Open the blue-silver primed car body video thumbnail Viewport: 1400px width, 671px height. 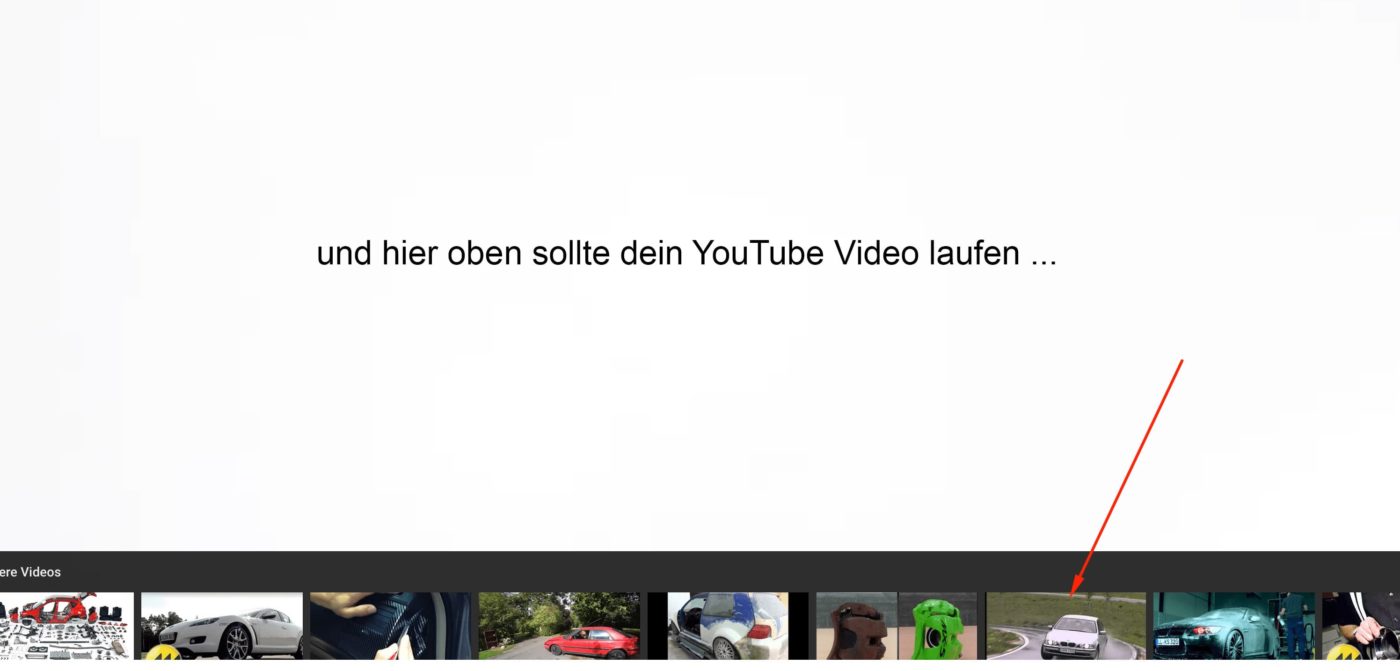tap(728, 626)
